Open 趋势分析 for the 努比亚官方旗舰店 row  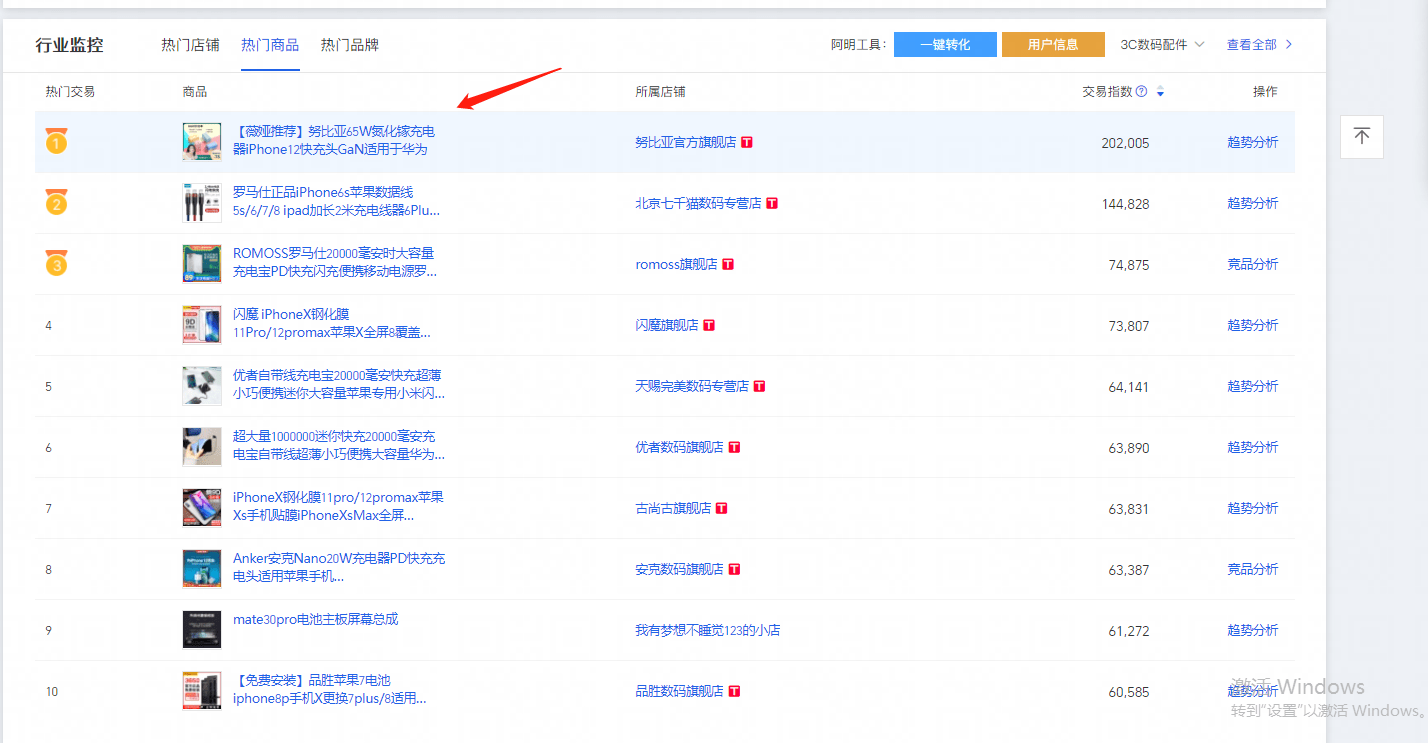tap(1252, 142)
